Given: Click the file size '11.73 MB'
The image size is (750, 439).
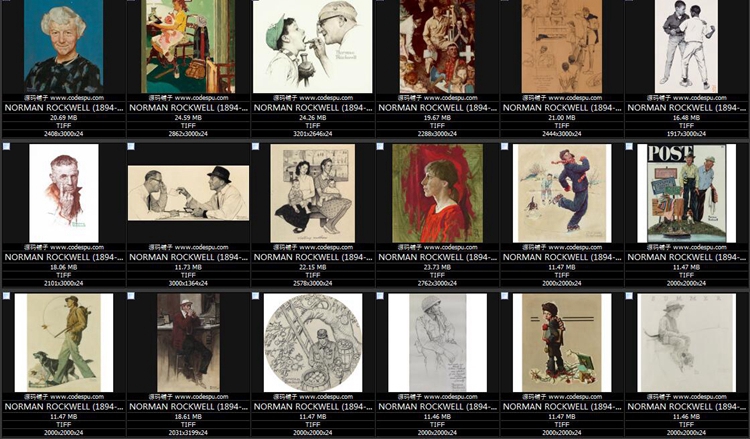Looking at the screenshot, I should pyautogui.click(x=188, y=267).
